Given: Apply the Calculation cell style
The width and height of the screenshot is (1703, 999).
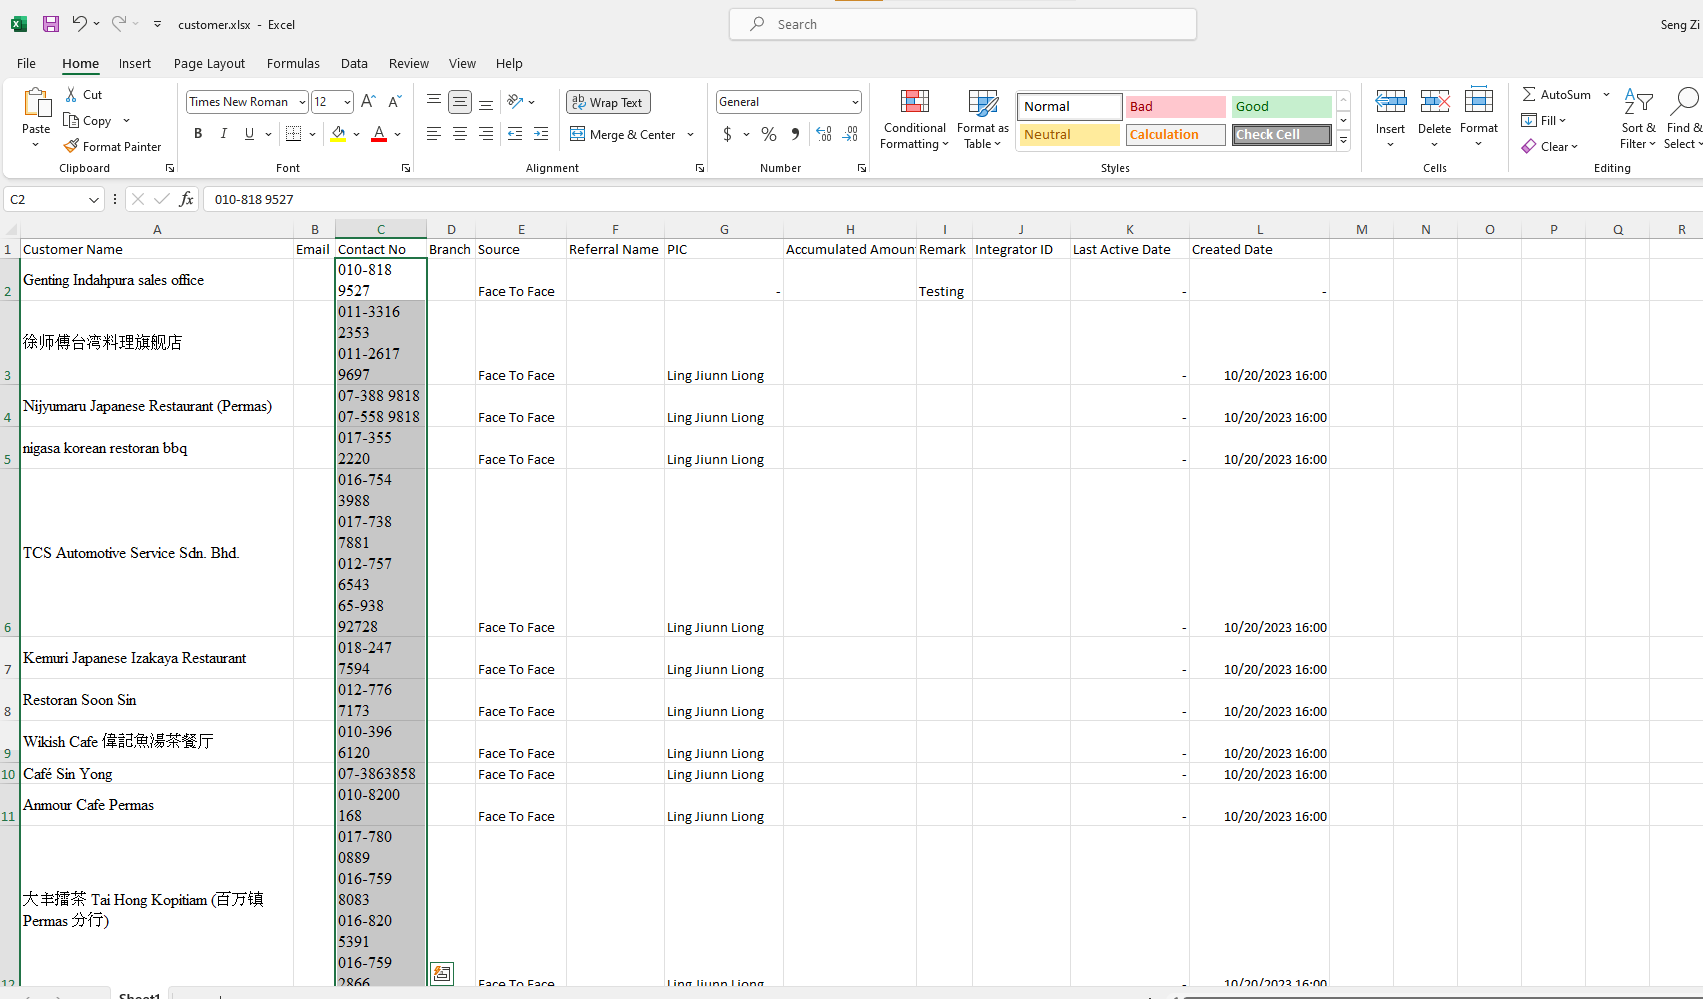Looking at the screenshot, I should (x=1175, y=134).
